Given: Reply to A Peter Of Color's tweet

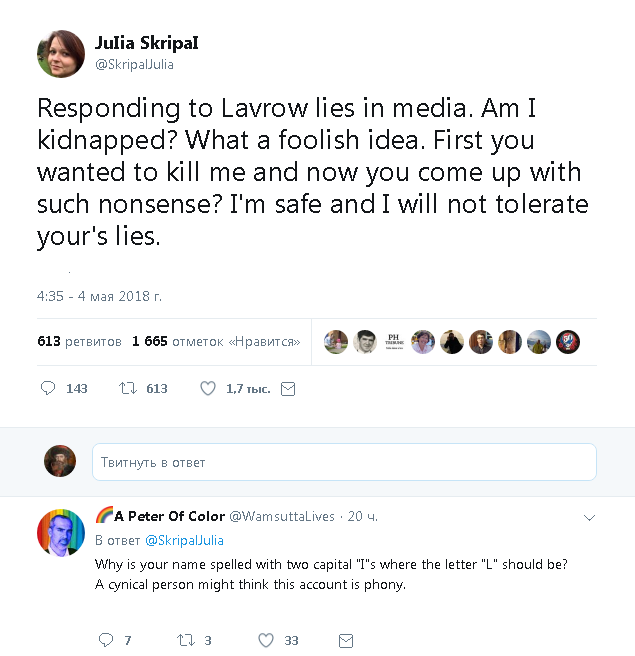Looking at the screenshot, I should 106,640.
